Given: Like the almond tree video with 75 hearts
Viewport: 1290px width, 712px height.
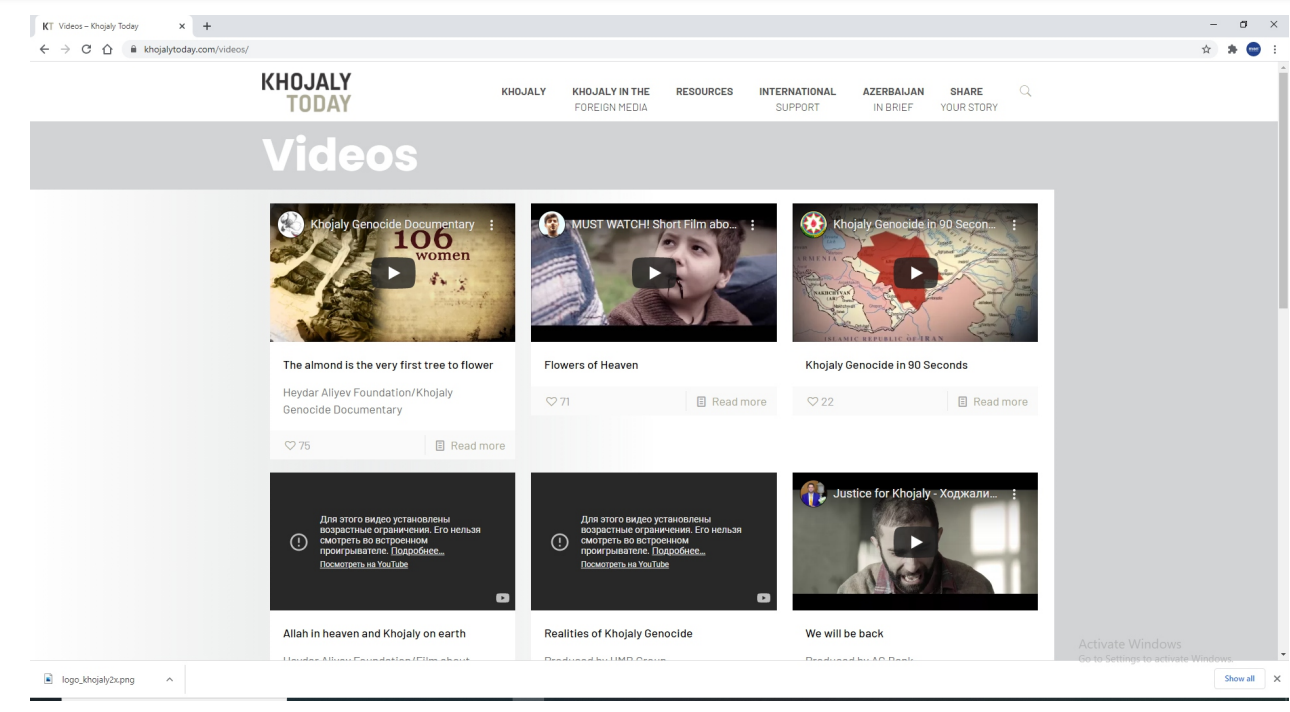Looking at the screenshot, I should click(298, 446).
